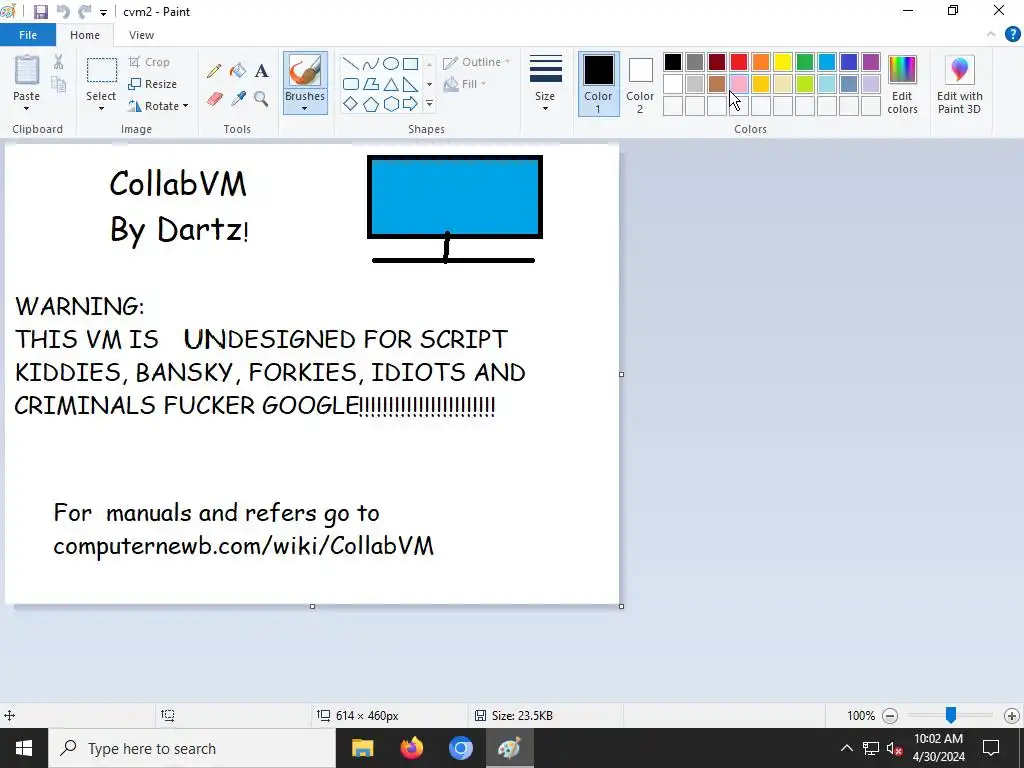This screenshot has height=768, width=1024.
Task: Click the Cut scissors icon
Action: coord(59,62)
